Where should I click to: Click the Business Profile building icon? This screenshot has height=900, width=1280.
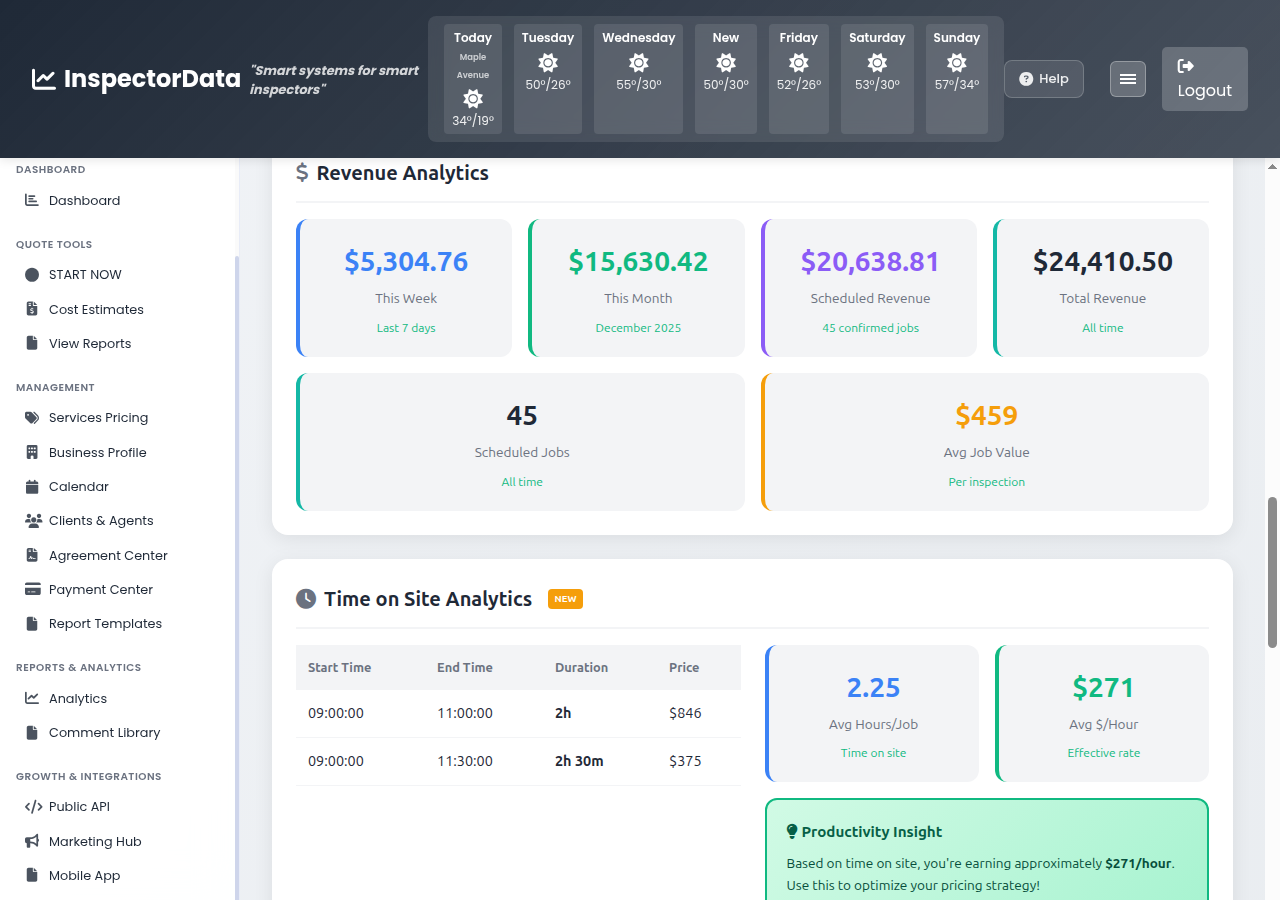[x=31, y=452]
